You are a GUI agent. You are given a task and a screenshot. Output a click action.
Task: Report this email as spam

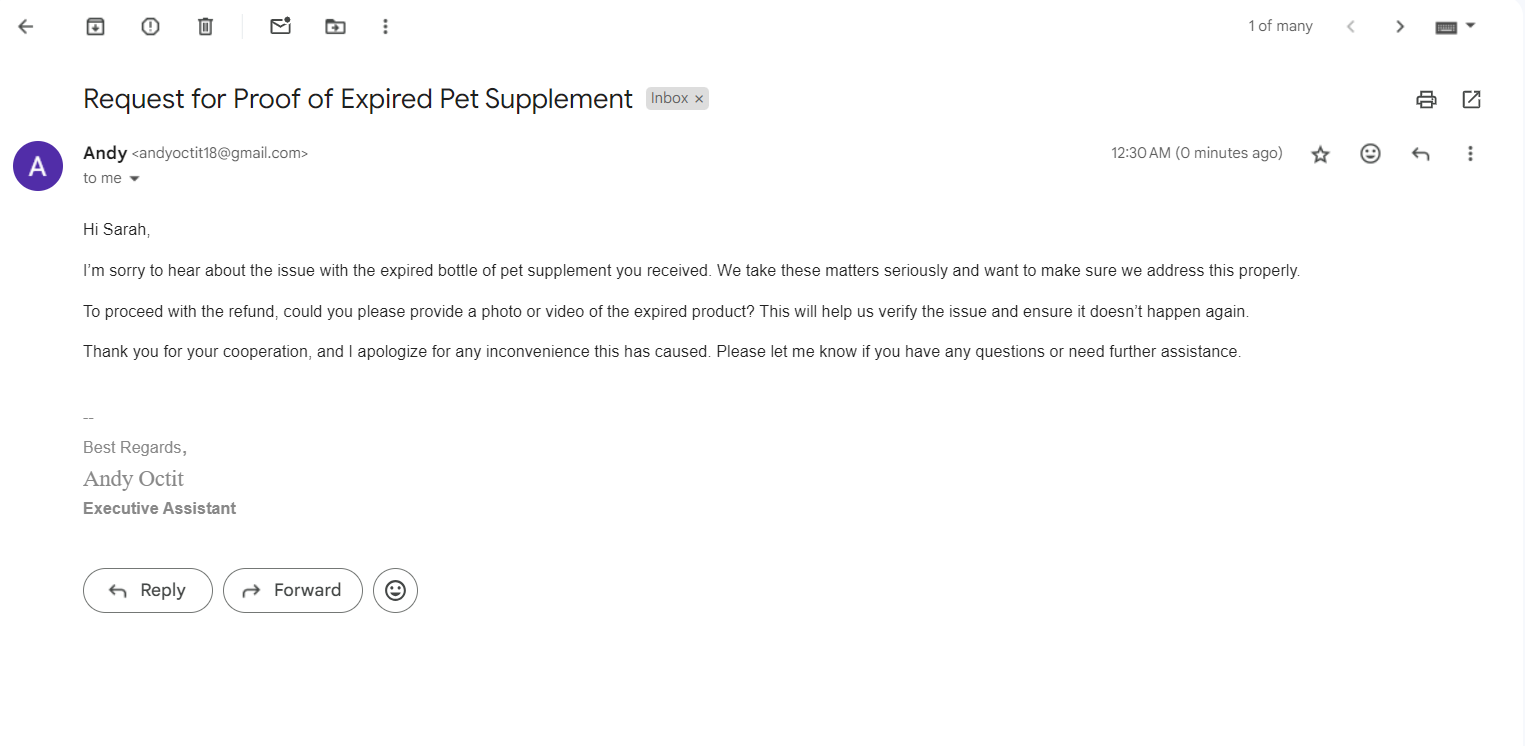point(150,27)
